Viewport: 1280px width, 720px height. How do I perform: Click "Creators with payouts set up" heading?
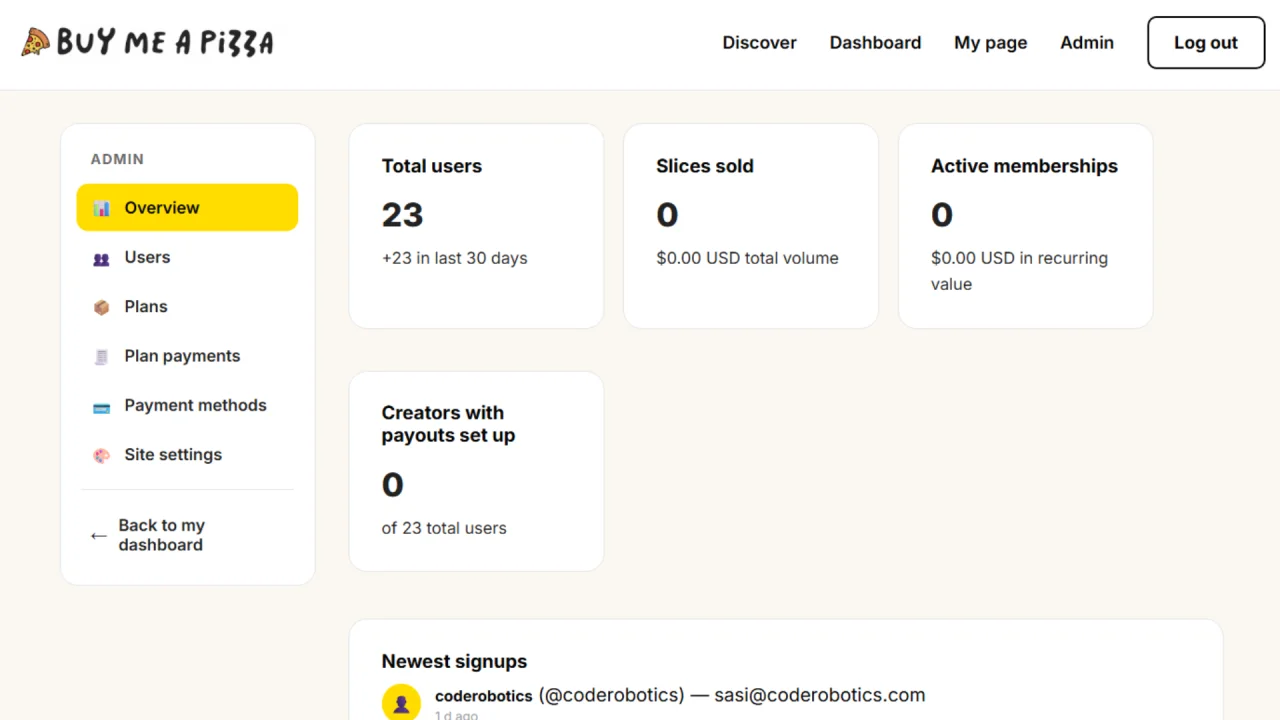coord(448,424)
